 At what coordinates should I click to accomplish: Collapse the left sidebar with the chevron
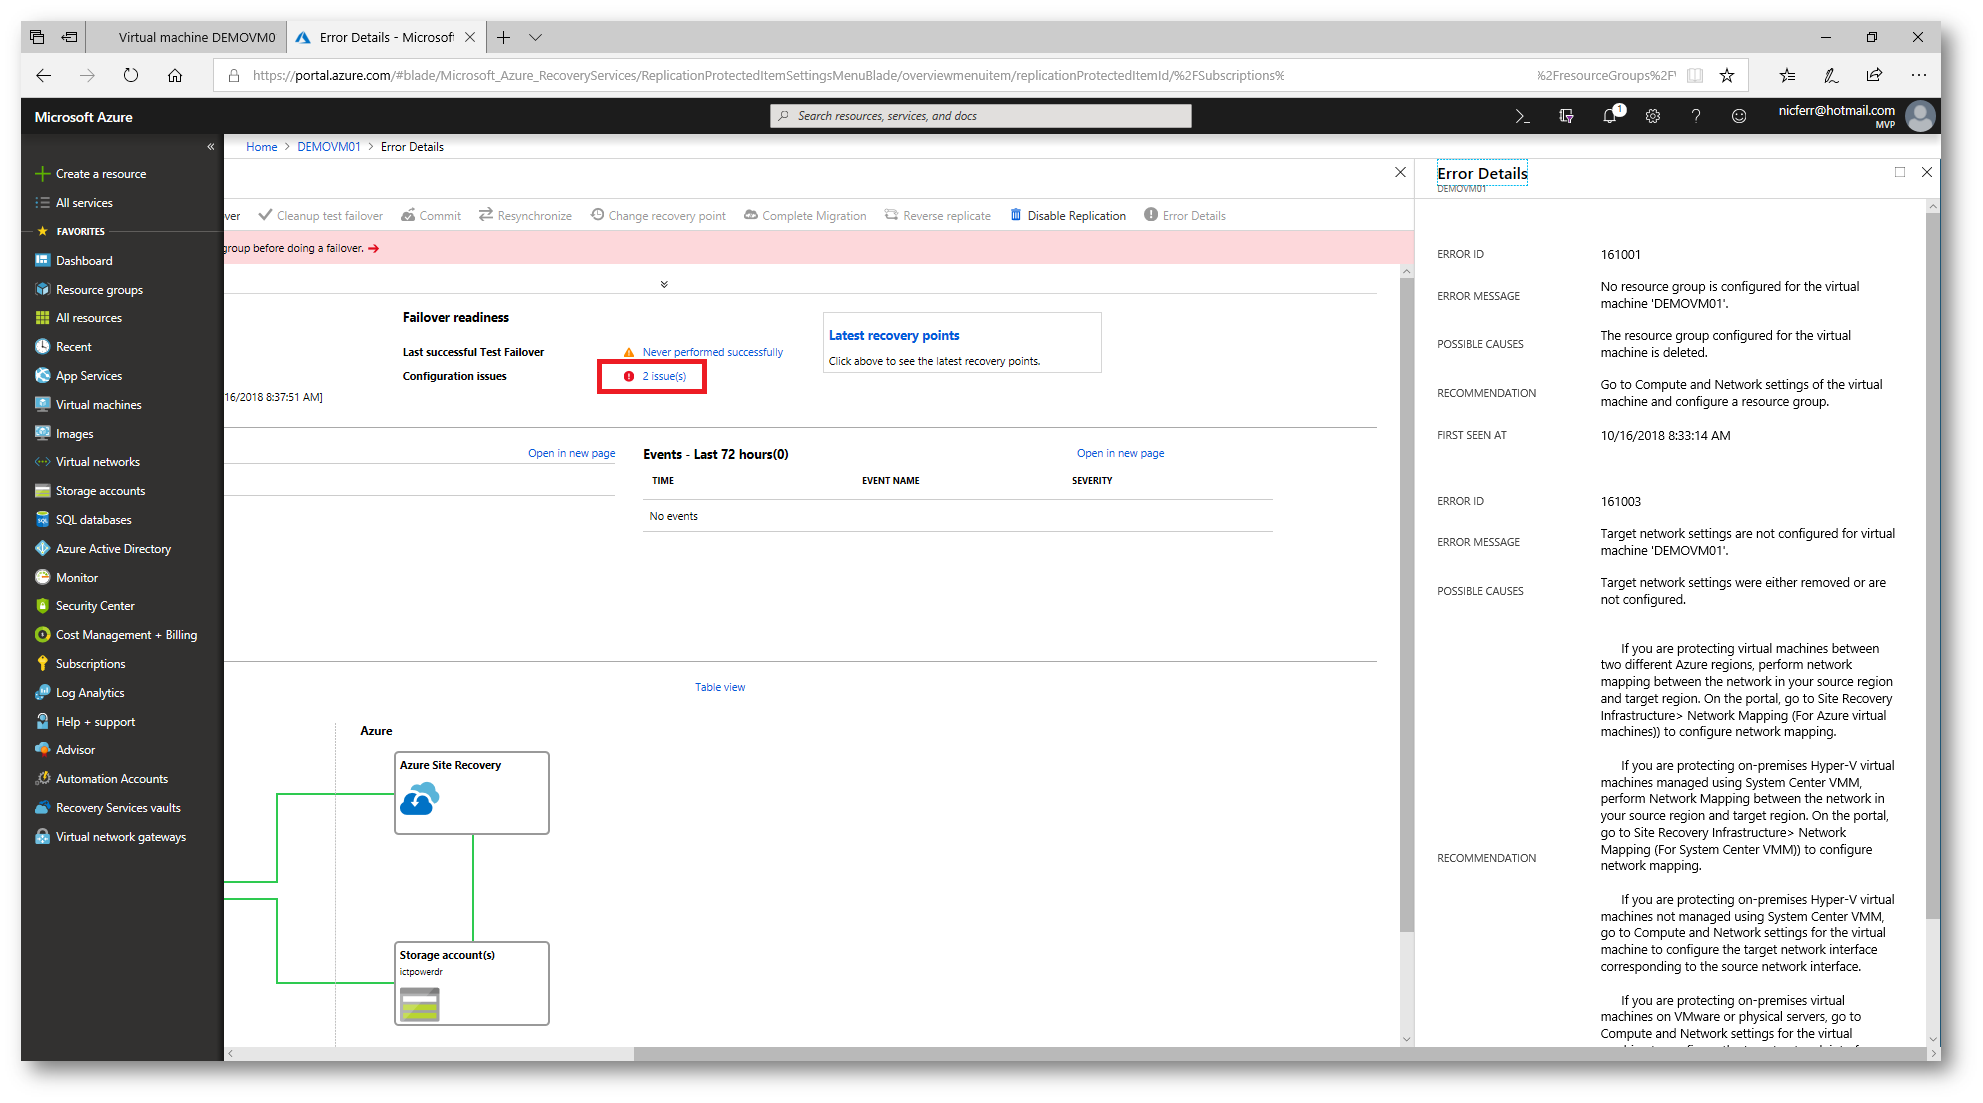(211, 147)
